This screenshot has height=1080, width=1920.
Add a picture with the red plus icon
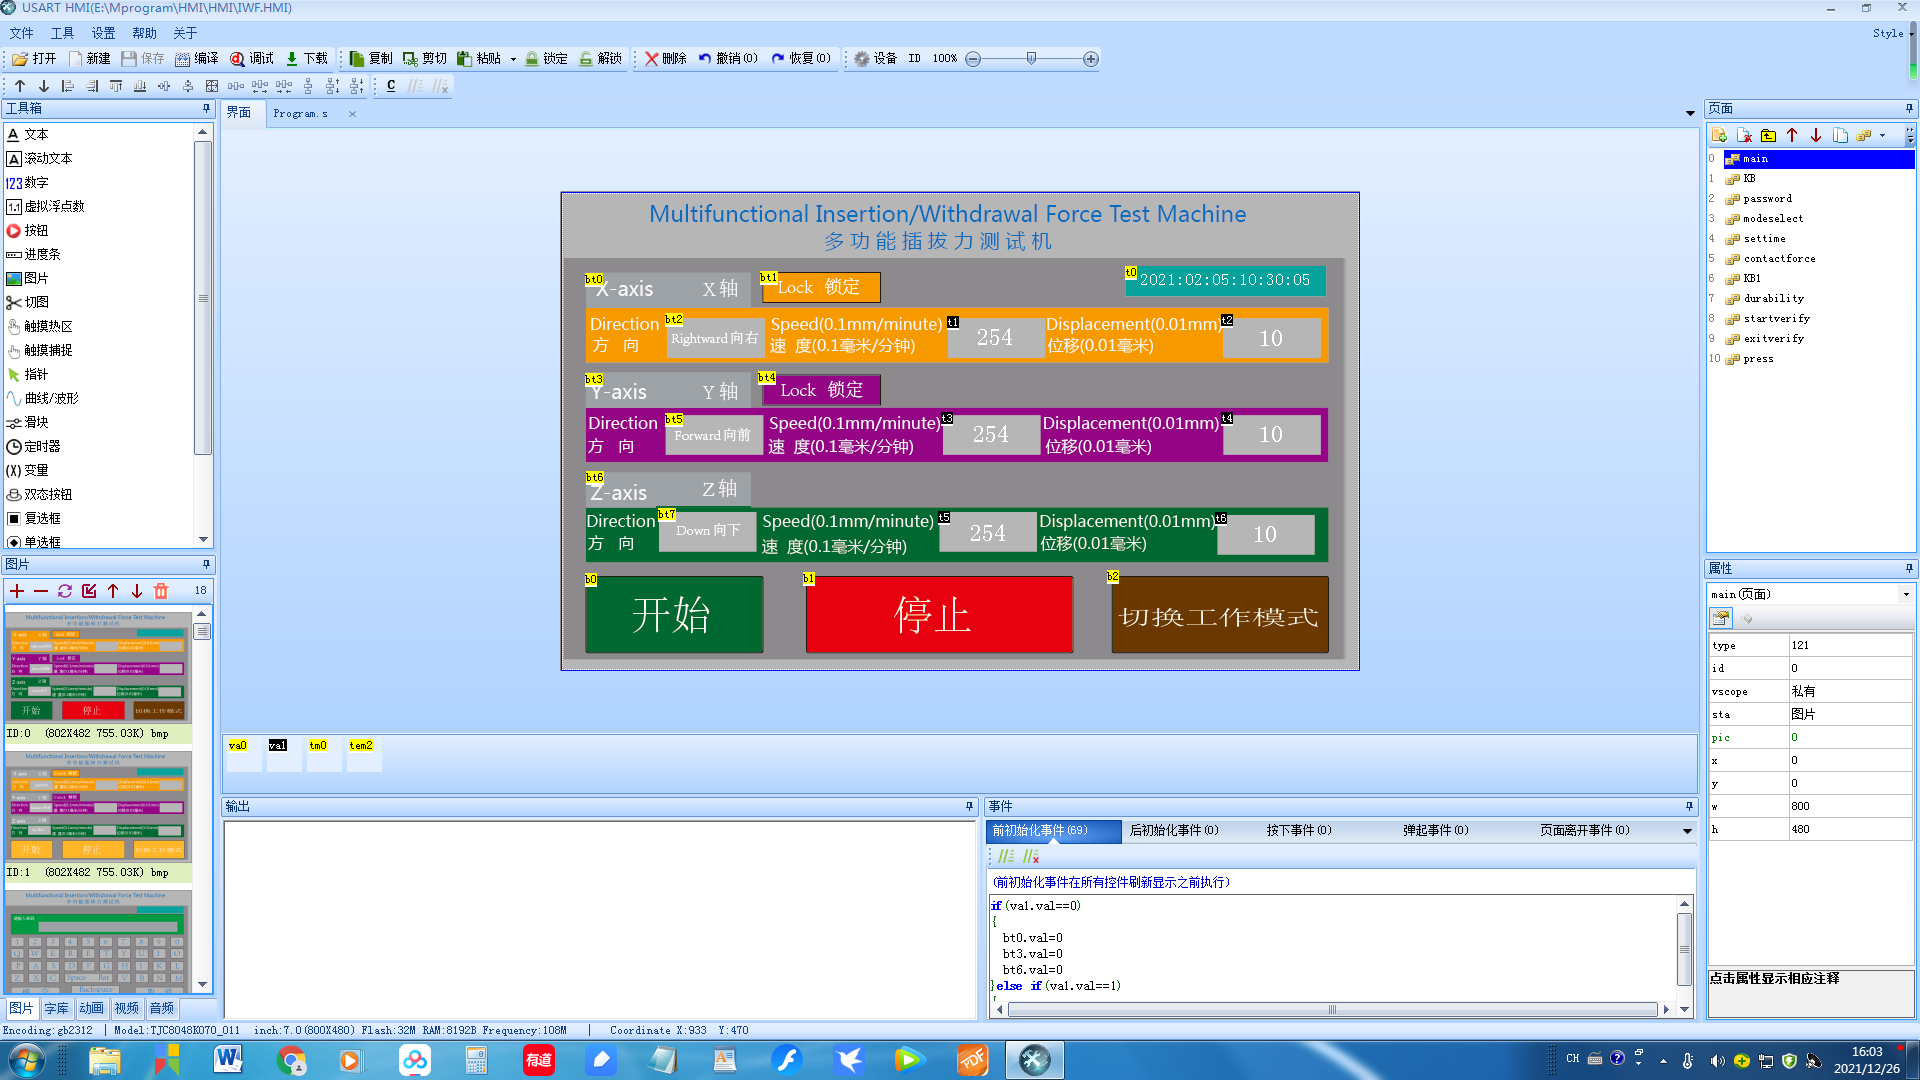click(17, 591)
